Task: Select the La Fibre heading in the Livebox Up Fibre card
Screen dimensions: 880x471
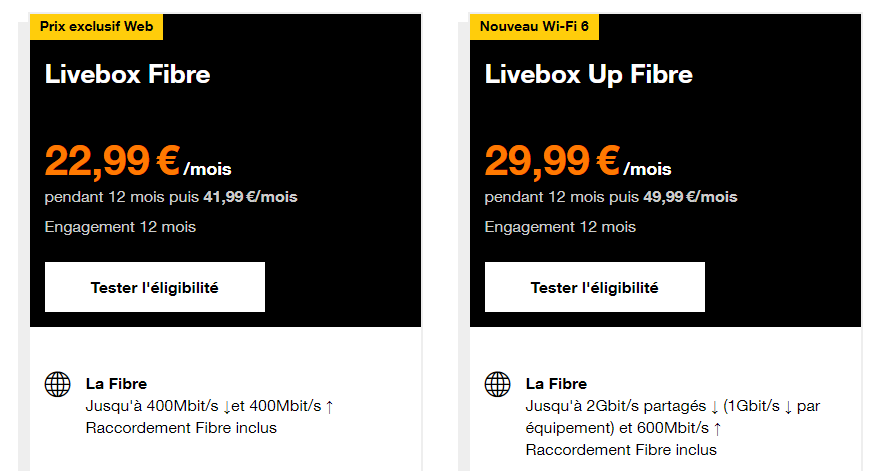Action: (556, 383)
